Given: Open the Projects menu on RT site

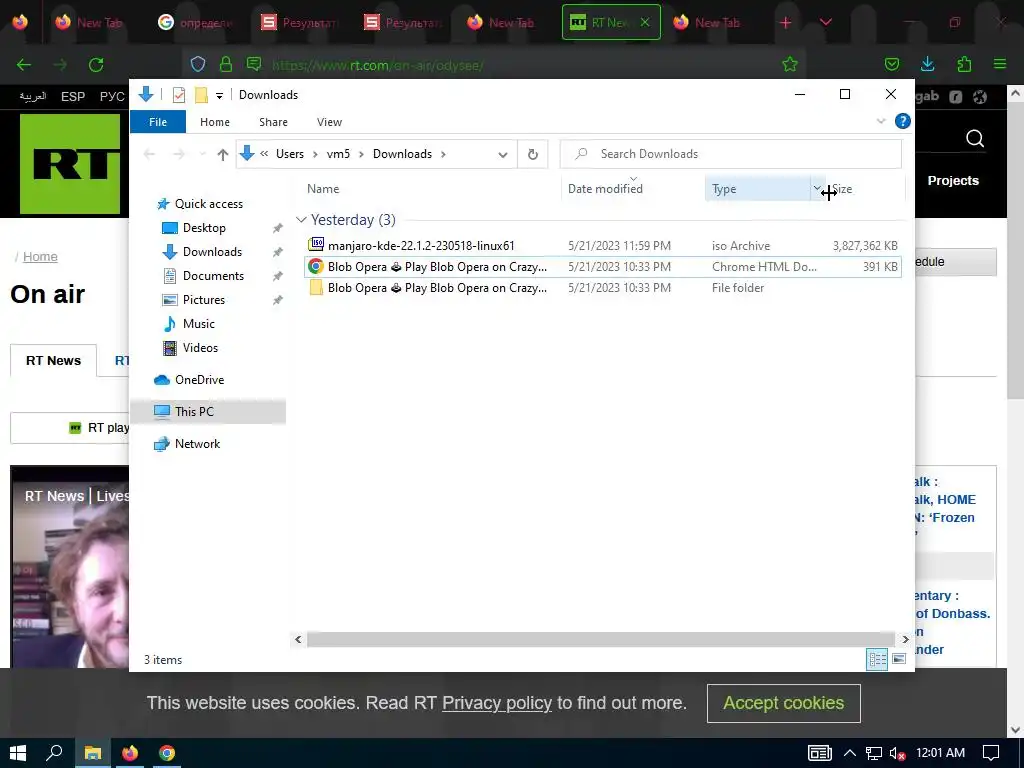Looking at the screenshot, I should pos(953,181).
